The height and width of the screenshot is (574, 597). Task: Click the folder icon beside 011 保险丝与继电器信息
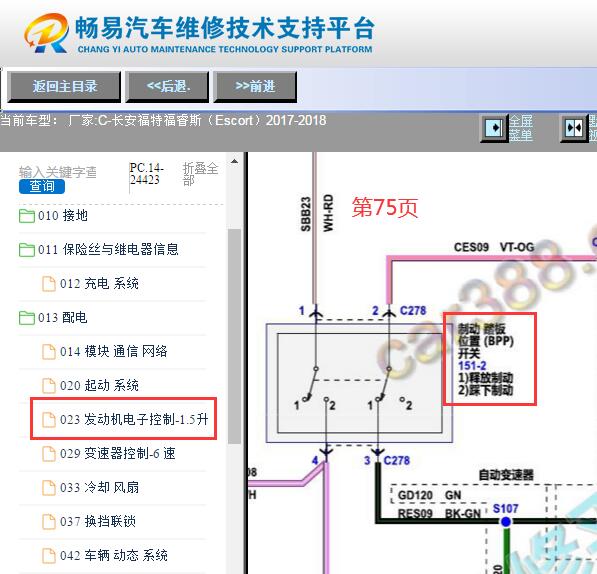(x=27, y=250)
